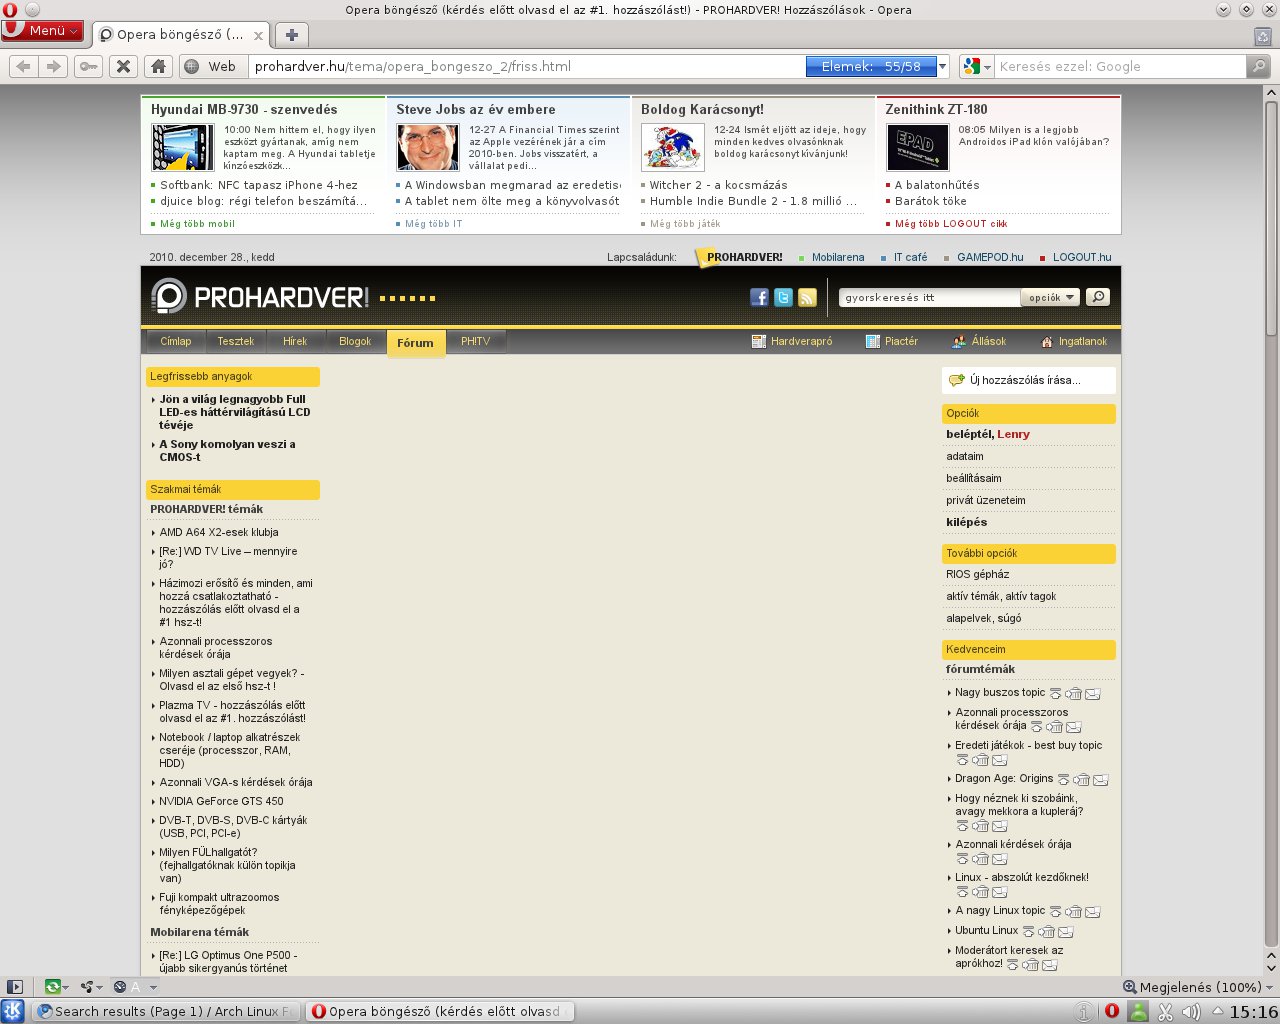This screenshot has height=1024, width=1280.
Task: Click the PROHARDVER! logo in header
Action: click(x=260, y=297)
